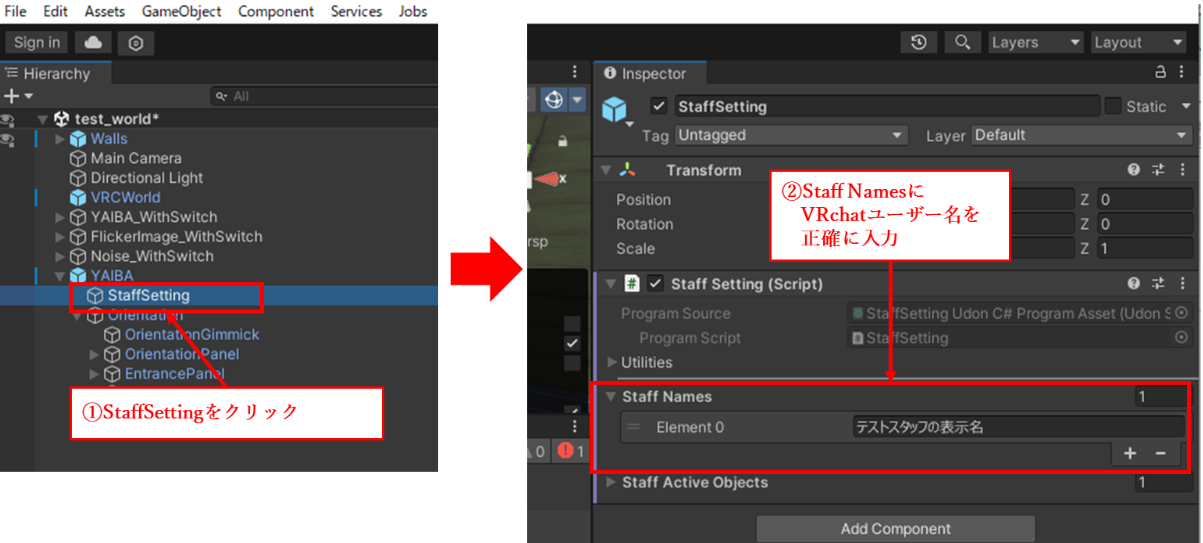Enable the Static checkbox

pos(1113,106)
